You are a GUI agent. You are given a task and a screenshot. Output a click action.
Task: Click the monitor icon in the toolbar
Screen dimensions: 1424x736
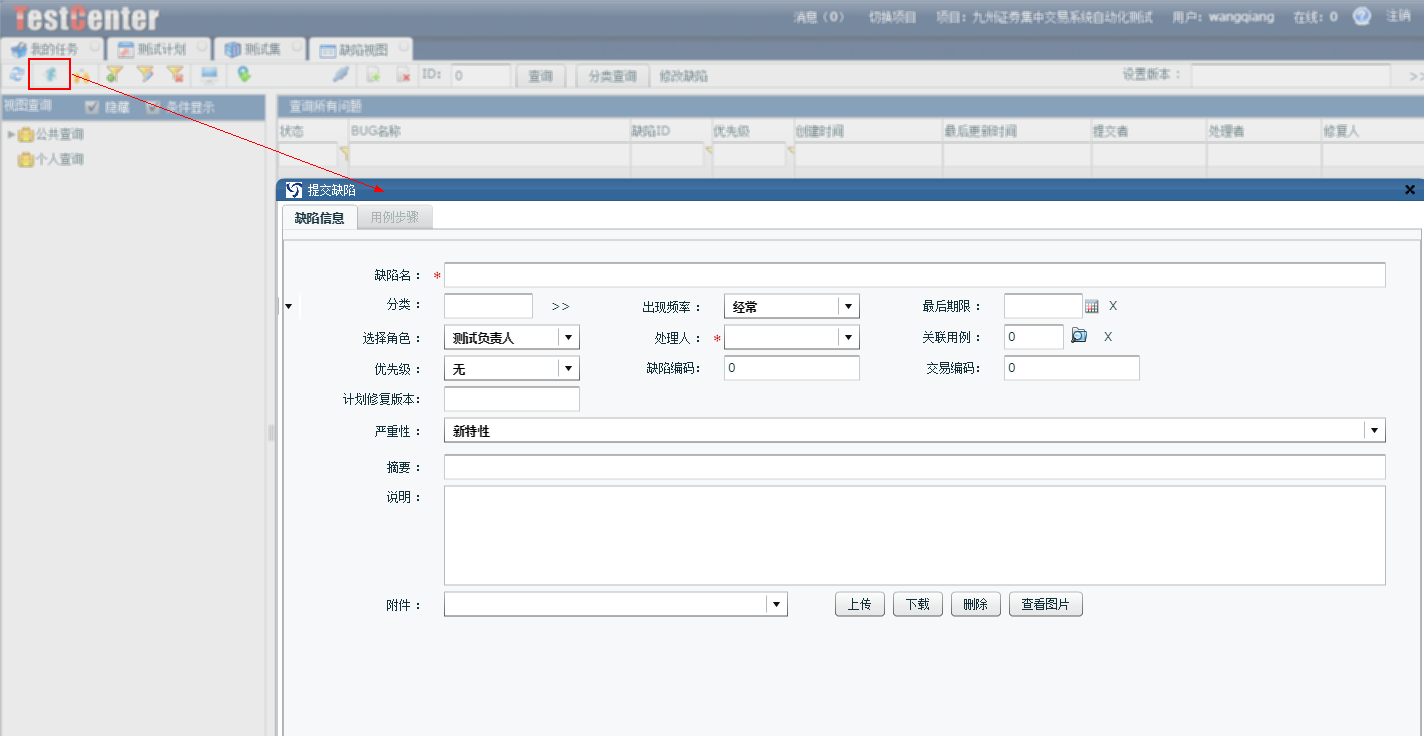pos(209,75)
